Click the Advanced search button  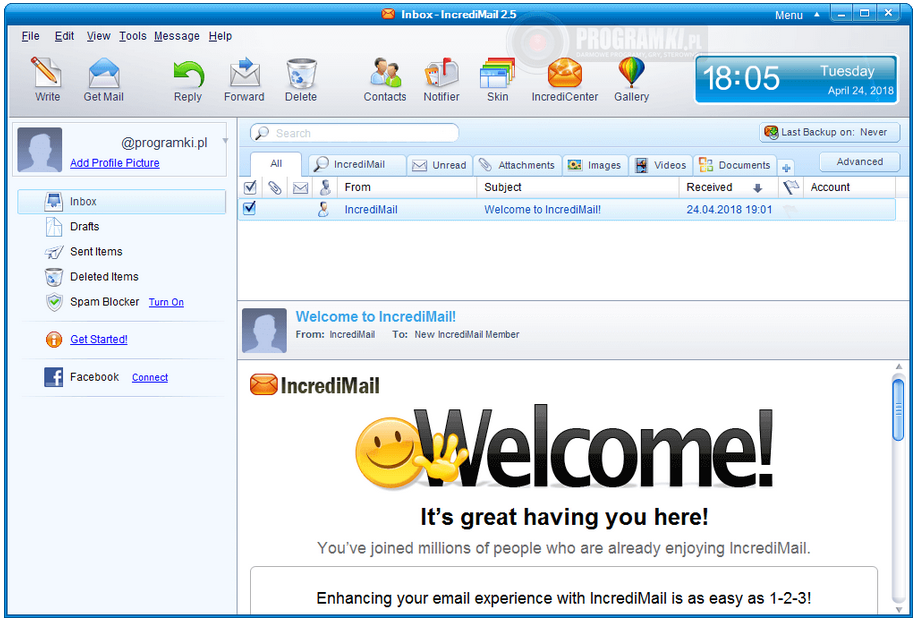(859, 162)
